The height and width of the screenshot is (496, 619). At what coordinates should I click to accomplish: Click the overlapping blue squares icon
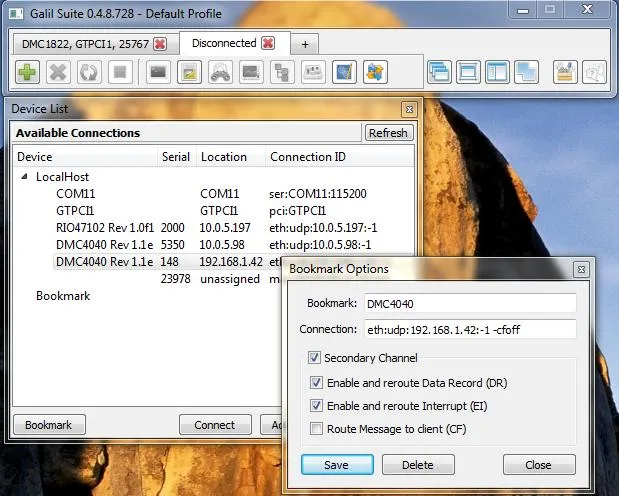[x=527, y=72]
